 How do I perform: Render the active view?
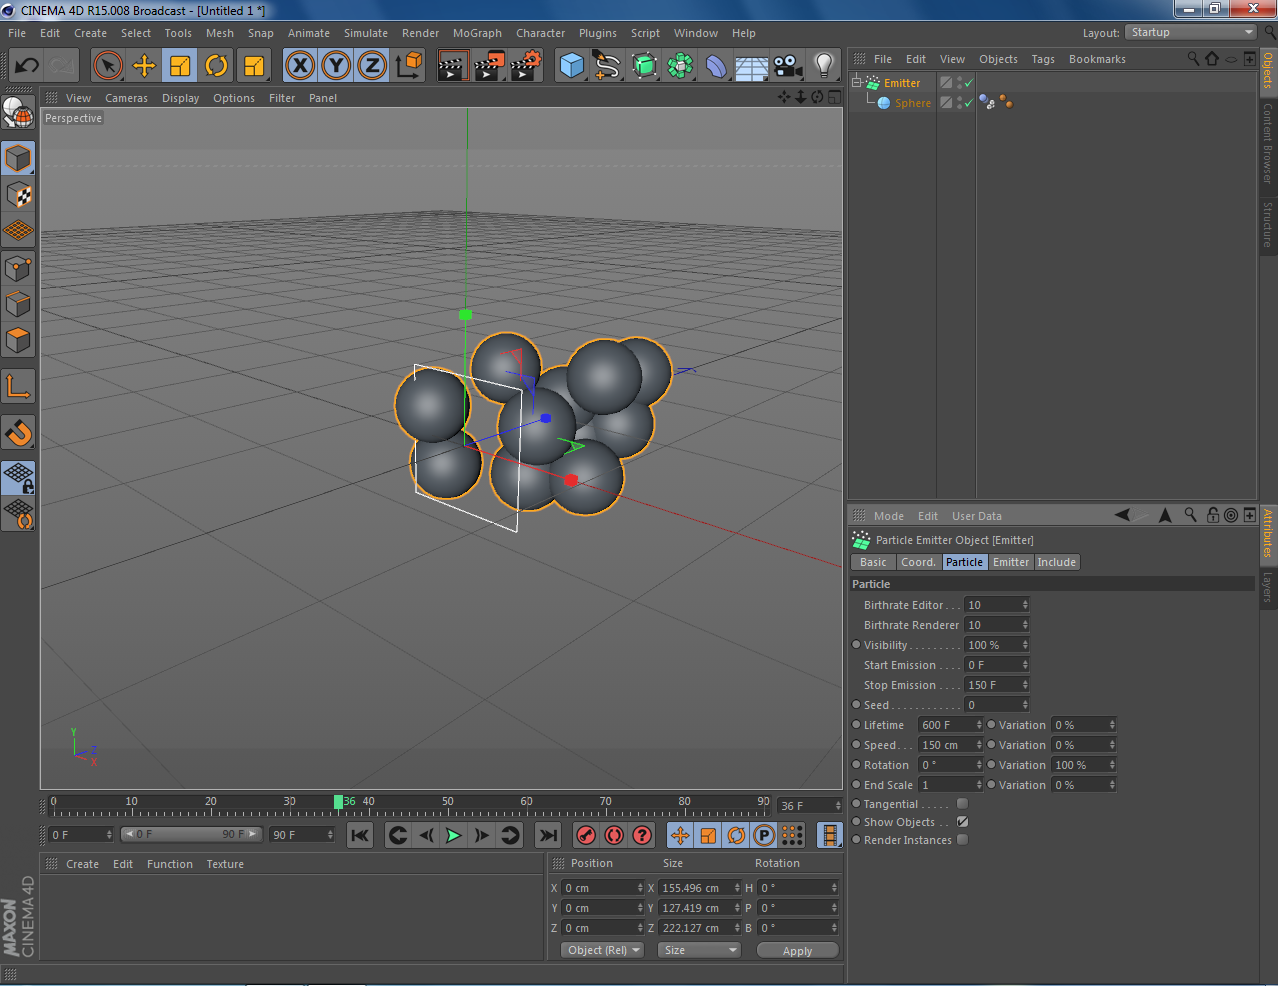pos(453,66)
